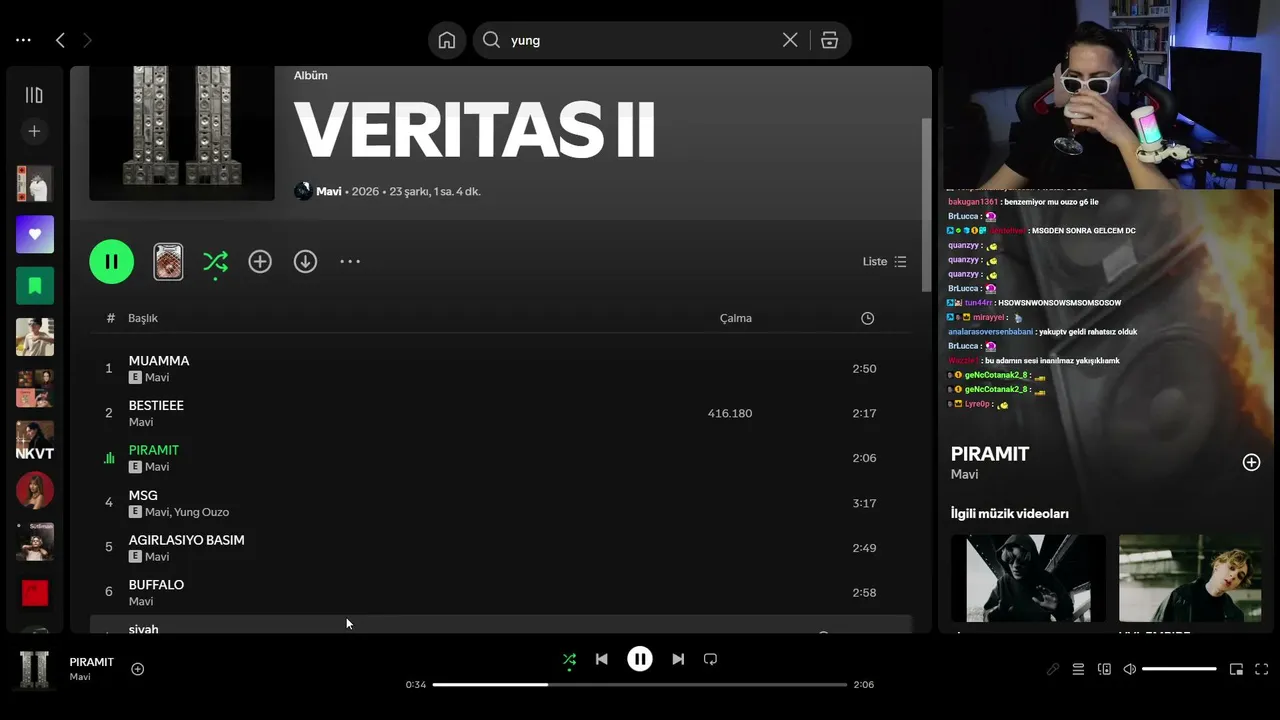The image size is (1280, 720).
Task: Open Mavi artist link in right panel
Action: [x=964, y=474]
